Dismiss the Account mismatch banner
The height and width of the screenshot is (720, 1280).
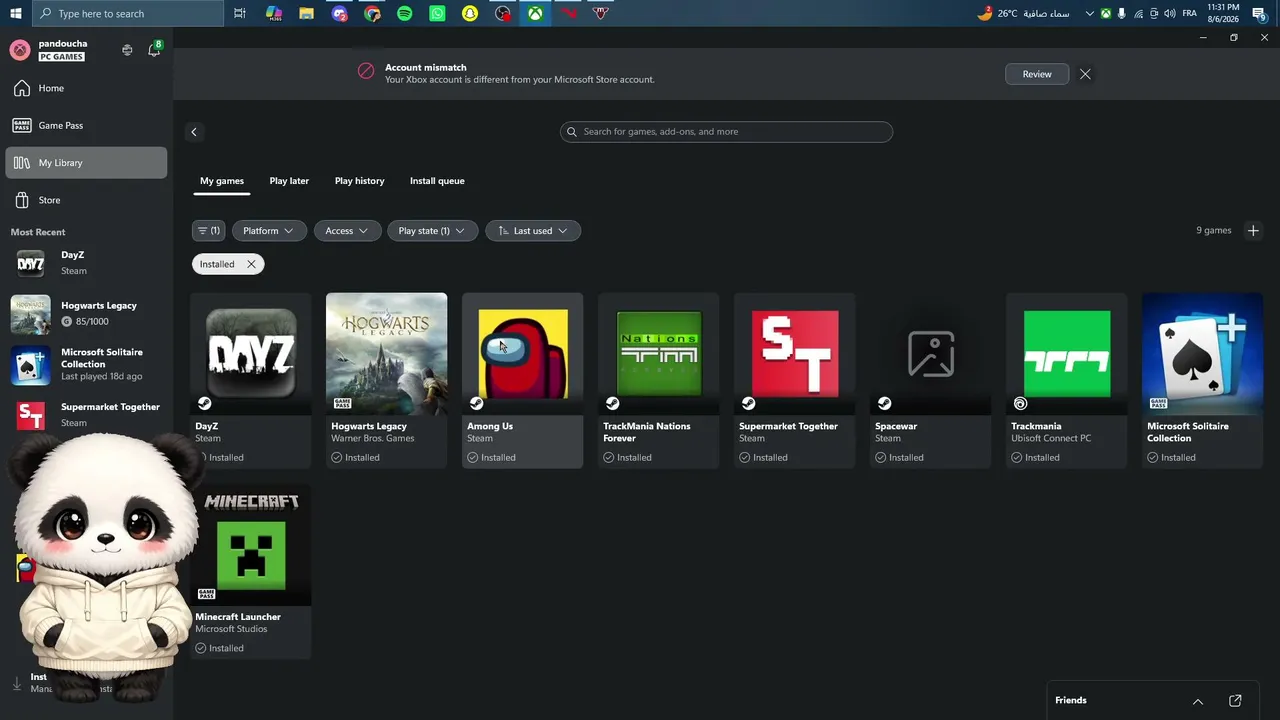(x=1085, y=74)
